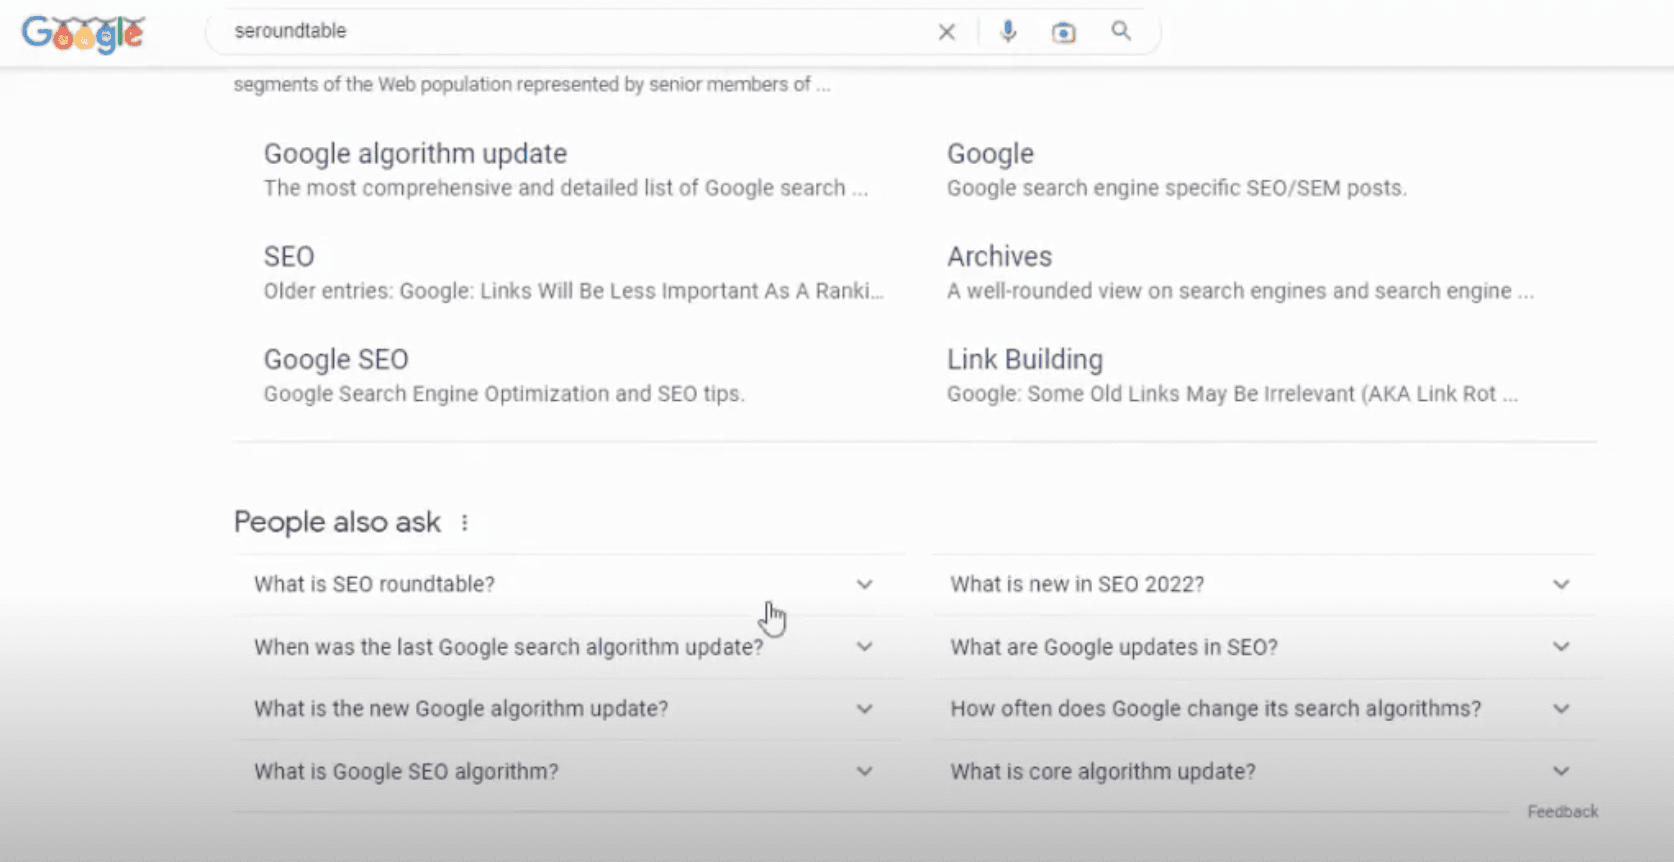
Task: Click snippet starting 'A well-rounded view on search engines'
Action: [1240, 291]
